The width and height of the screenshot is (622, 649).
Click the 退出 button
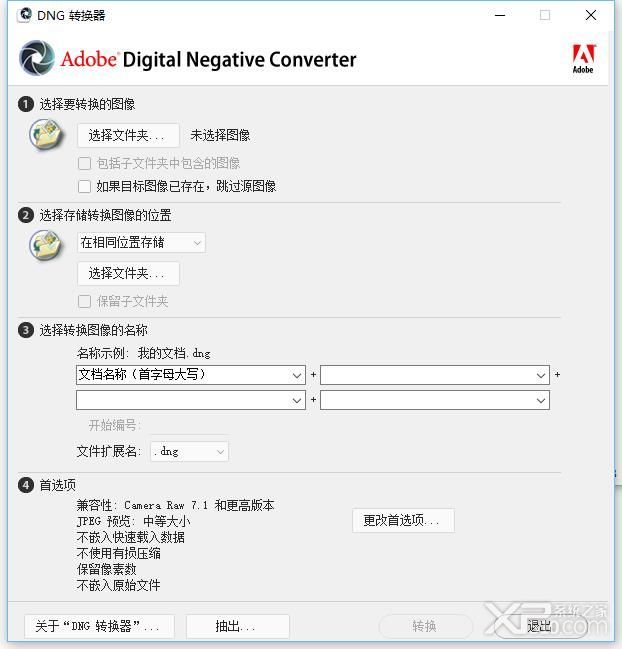(x=540, y=626)
